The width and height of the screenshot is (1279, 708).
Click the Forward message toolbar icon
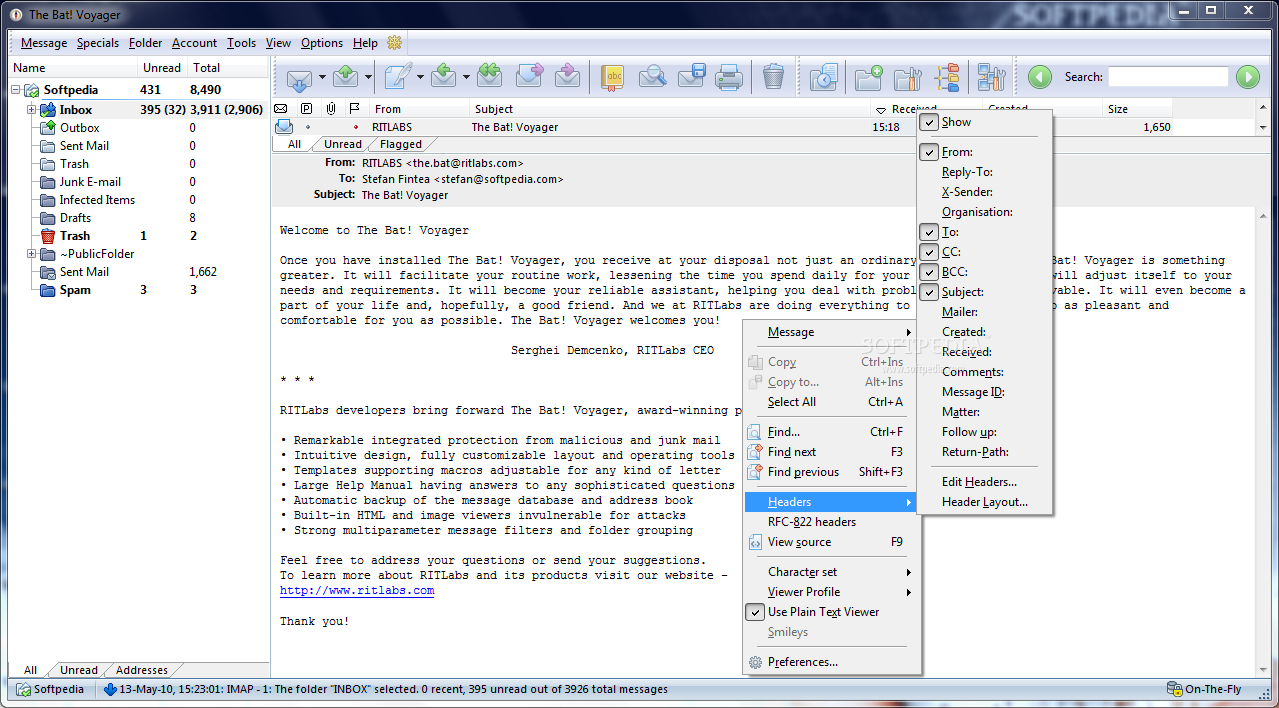pos(529,77)
